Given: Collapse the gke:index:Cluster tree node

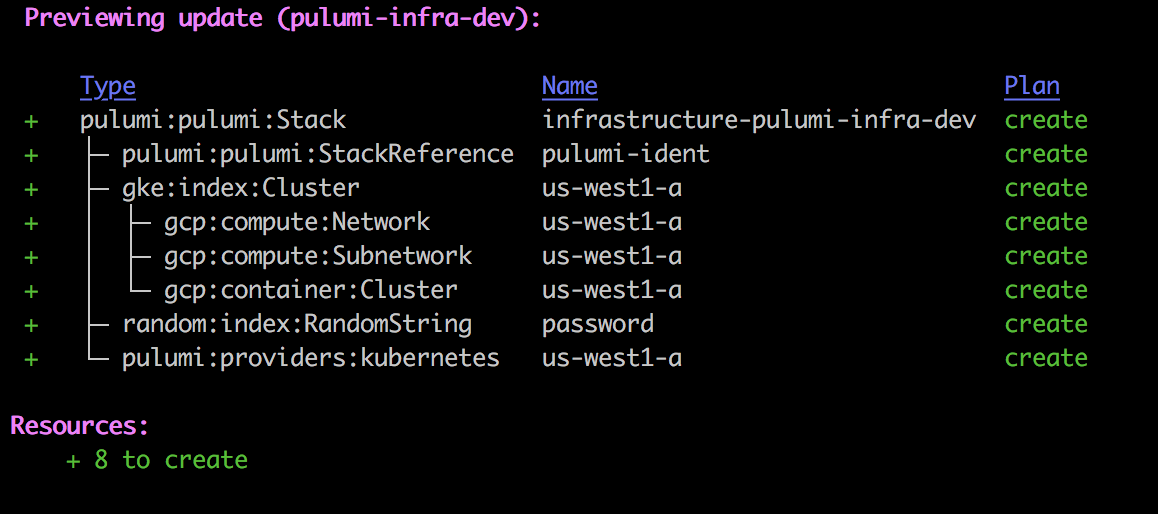Looking at the screenshot, I should coord(241,188).
